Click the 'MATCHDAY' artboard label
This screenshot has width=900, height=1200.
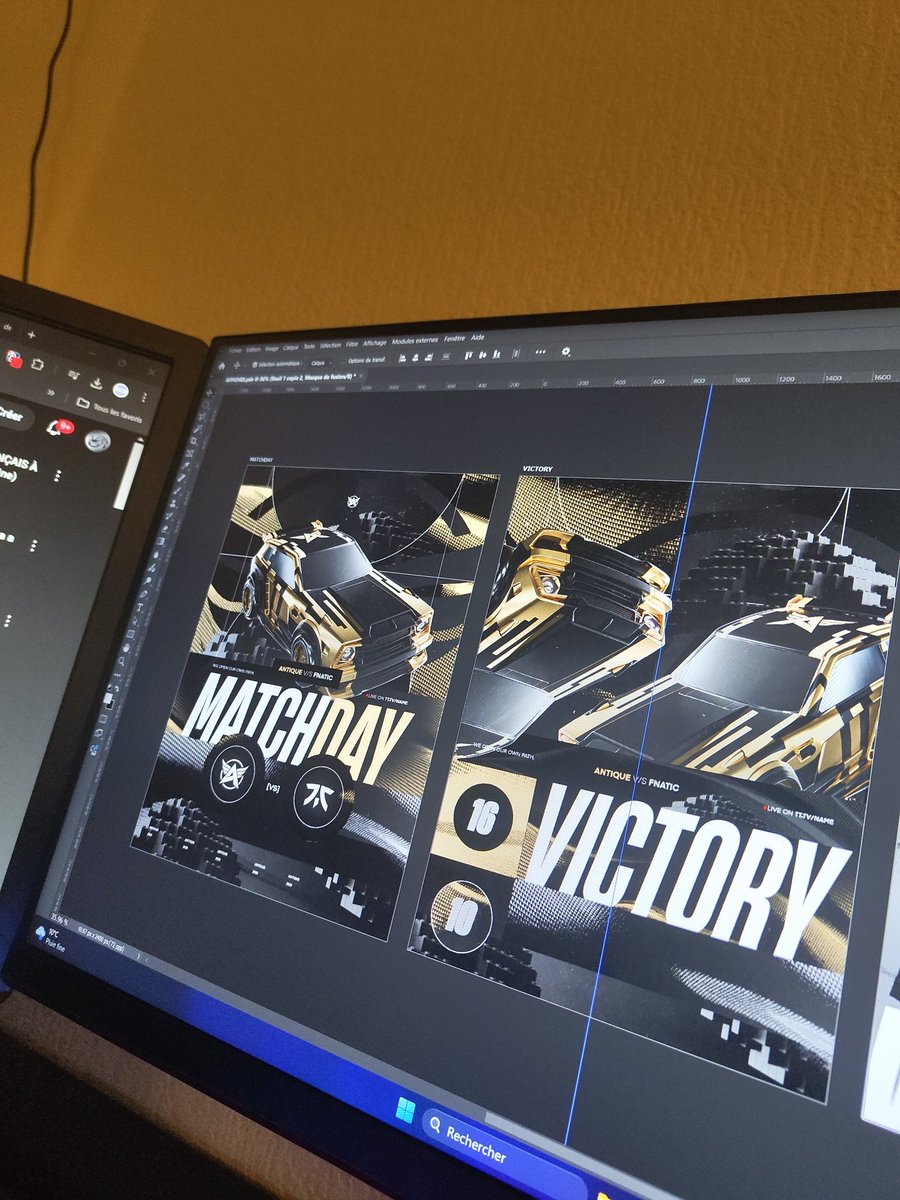[262, 460]
